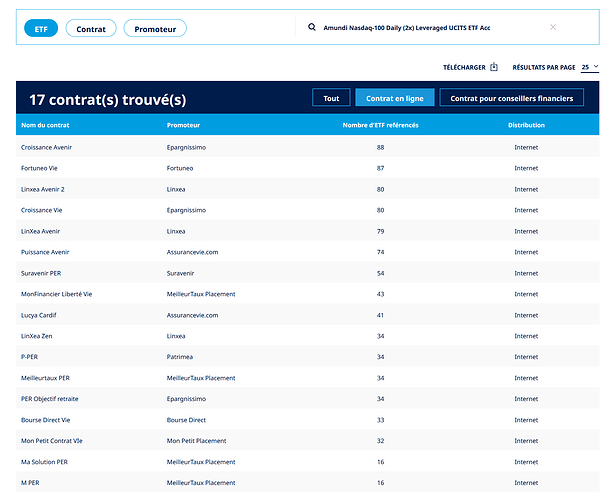Image resolution: width=613 pixels, height=500 pixels.
Task: Click the ETF count 41
Action: tap(380, 315)
